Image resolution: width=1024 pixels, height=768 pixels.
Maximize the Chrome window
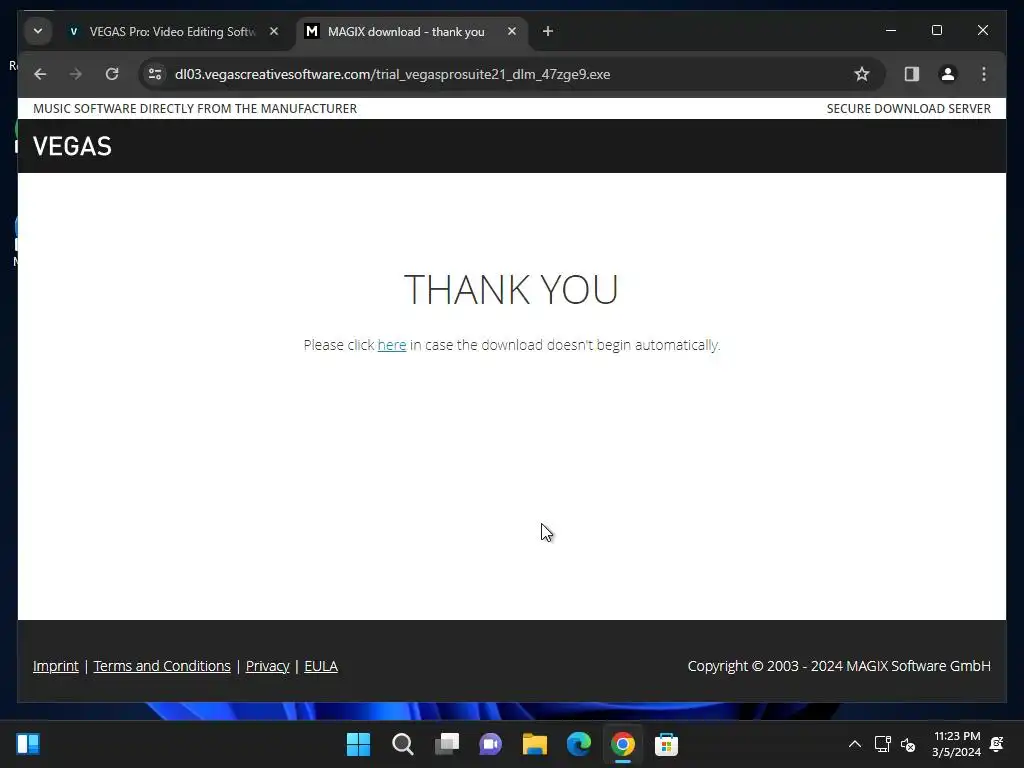point(936,31)
